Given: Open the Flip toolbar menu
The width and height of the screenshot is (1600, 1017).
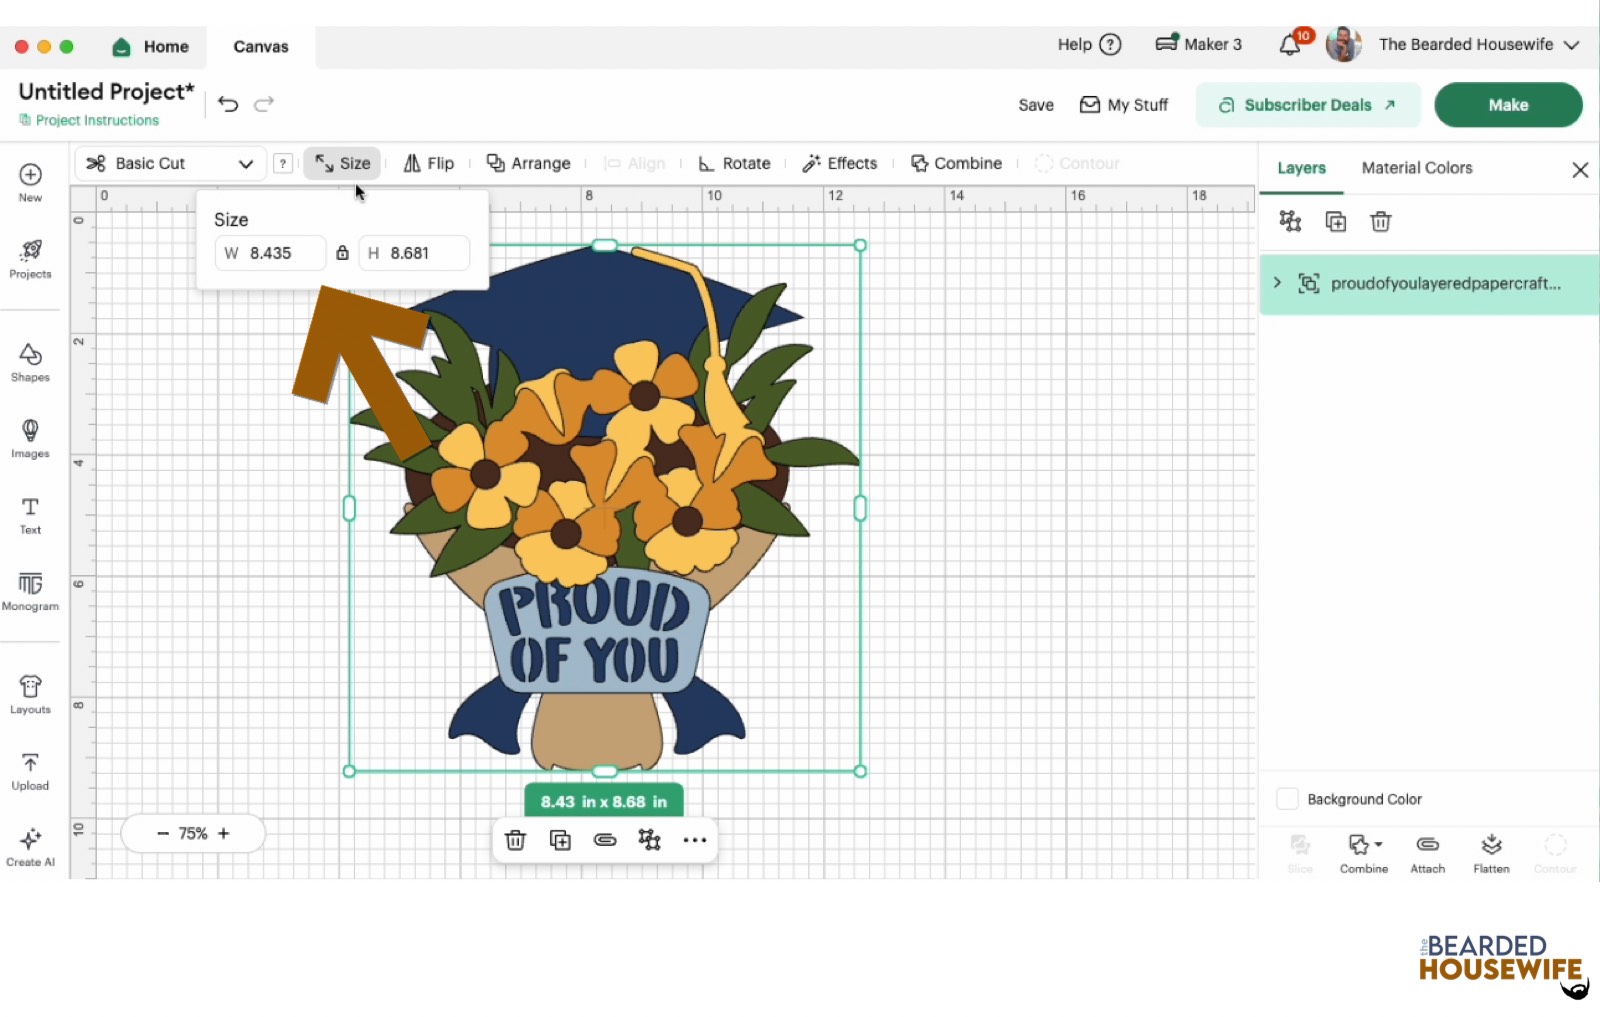Looking at the screenshot, I should 428,163.
